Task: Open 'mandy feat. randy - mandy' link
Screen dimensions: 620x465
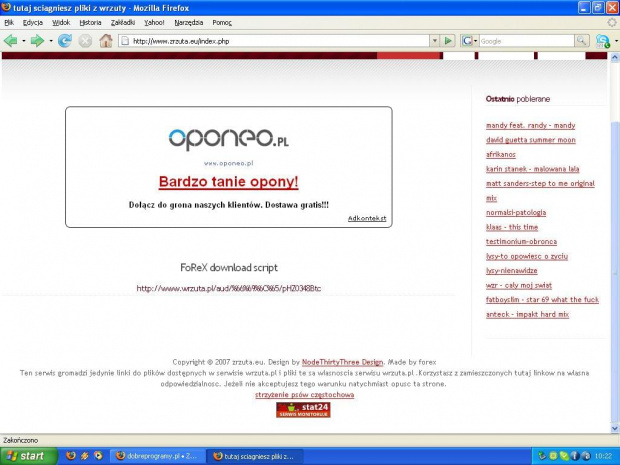Action: (x=530, y=125)
